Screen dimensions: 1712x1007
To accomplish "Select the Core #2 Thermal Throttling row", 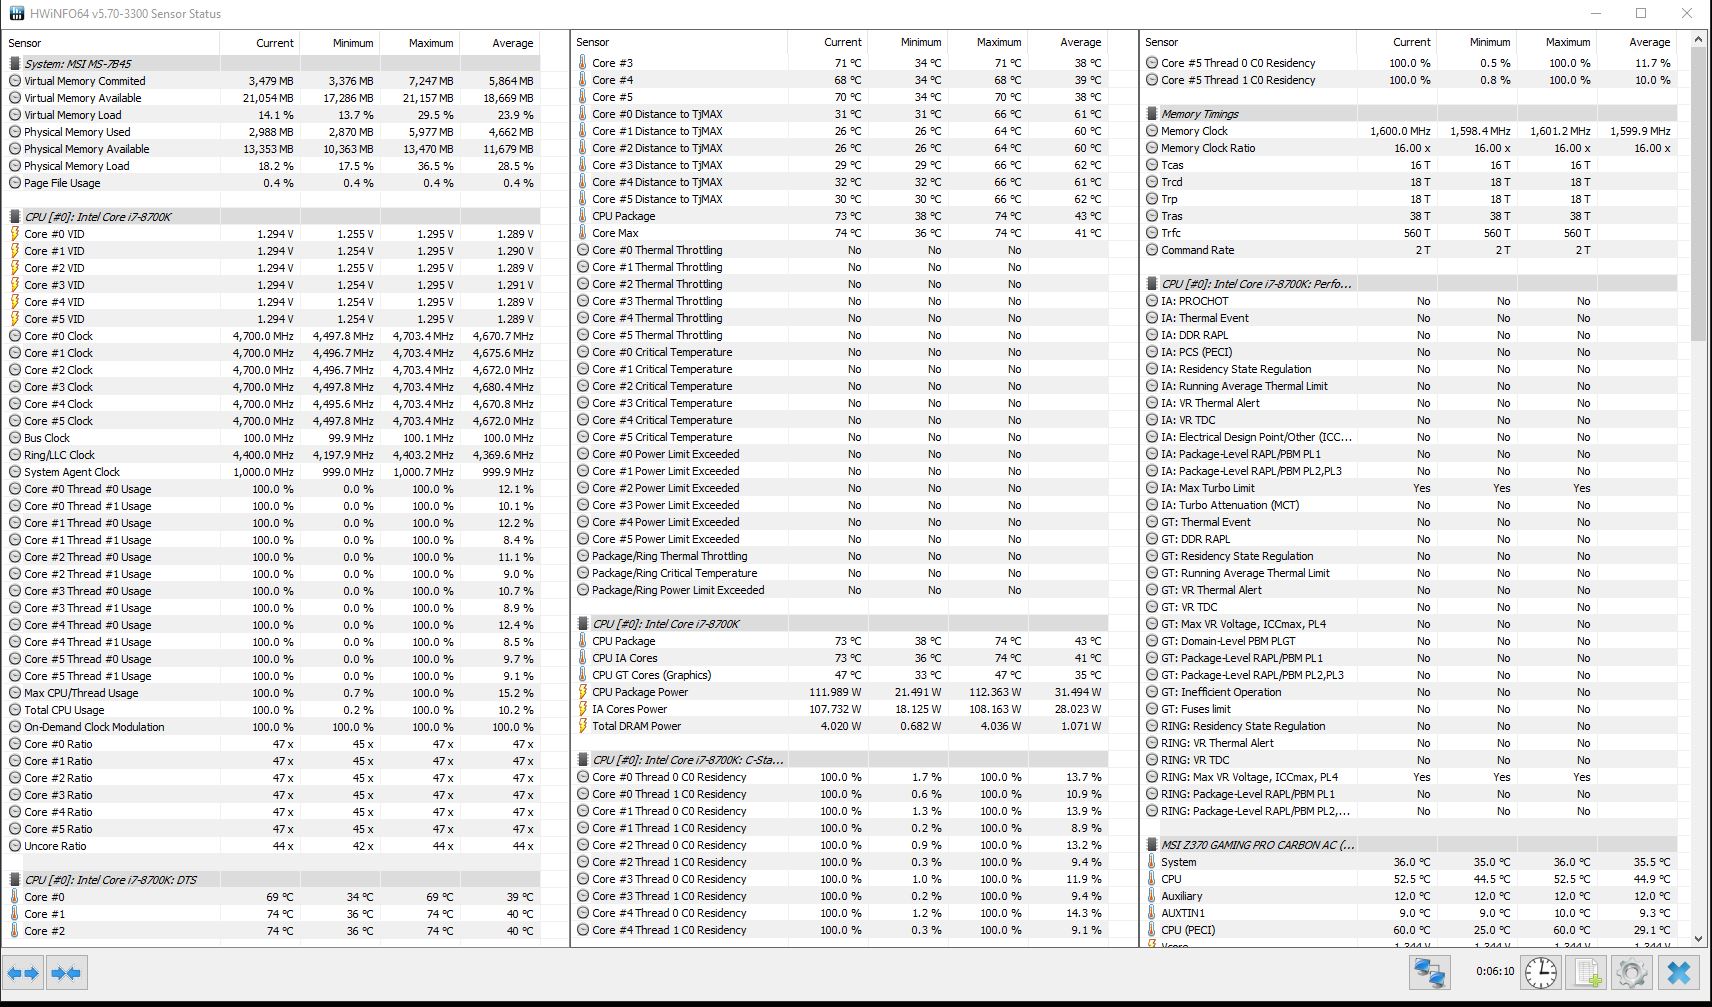I will click(840, 284).
